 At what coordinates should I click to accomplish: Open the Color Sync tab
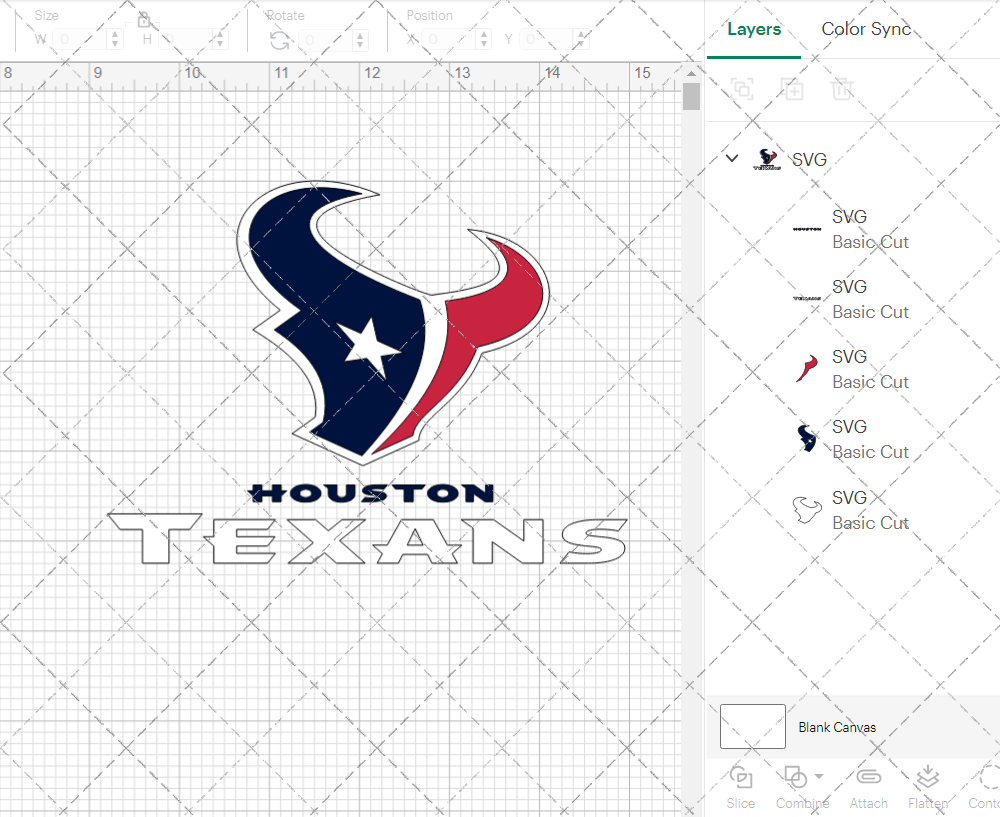pyautogui.click(x=865, y=29)
